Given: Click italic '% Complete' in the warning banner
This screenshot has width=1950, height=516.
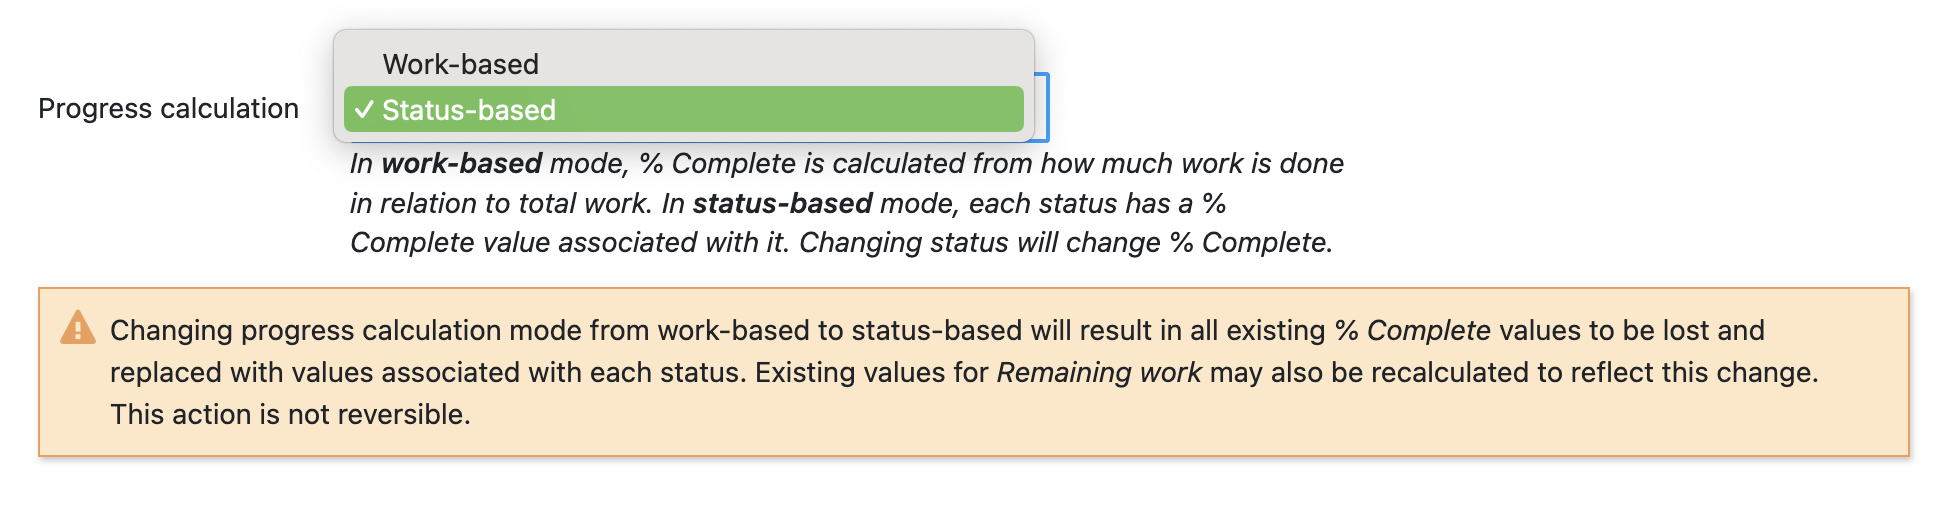Looking at the screenshot, I should click(x=1413, y=330).
